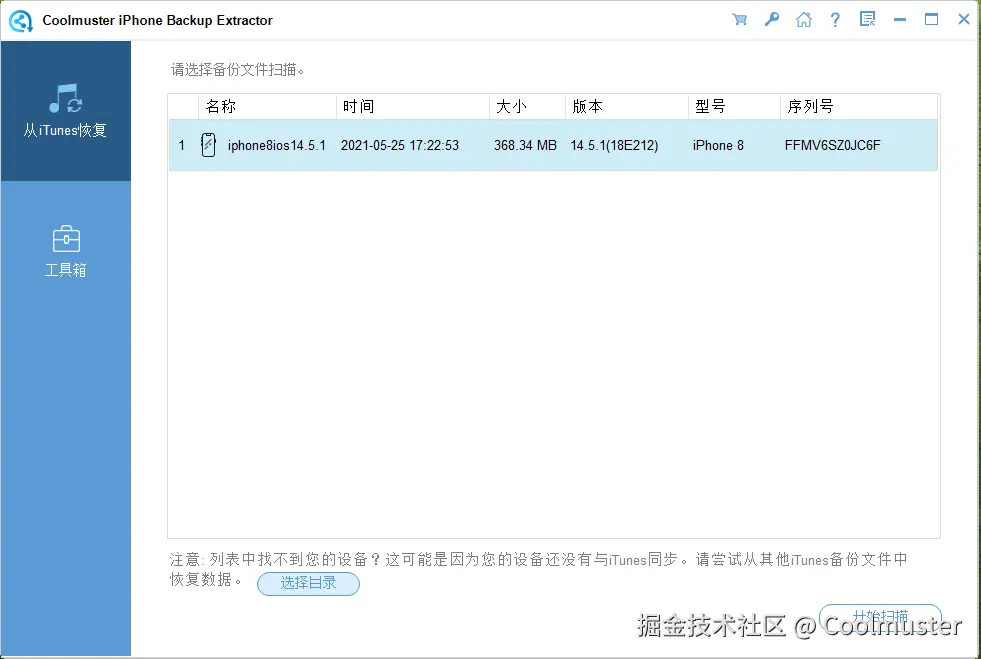This screenshot has height=659, width=981.
Task: Click the Coolmuster logo in the top-left corner
Action: 20,20
